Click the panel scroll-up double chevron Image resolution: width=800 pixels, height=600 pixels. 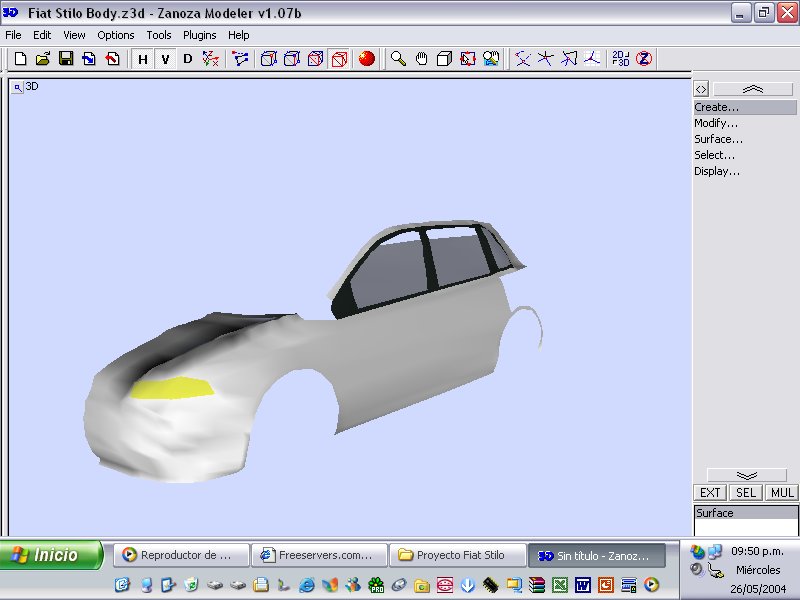753,89
